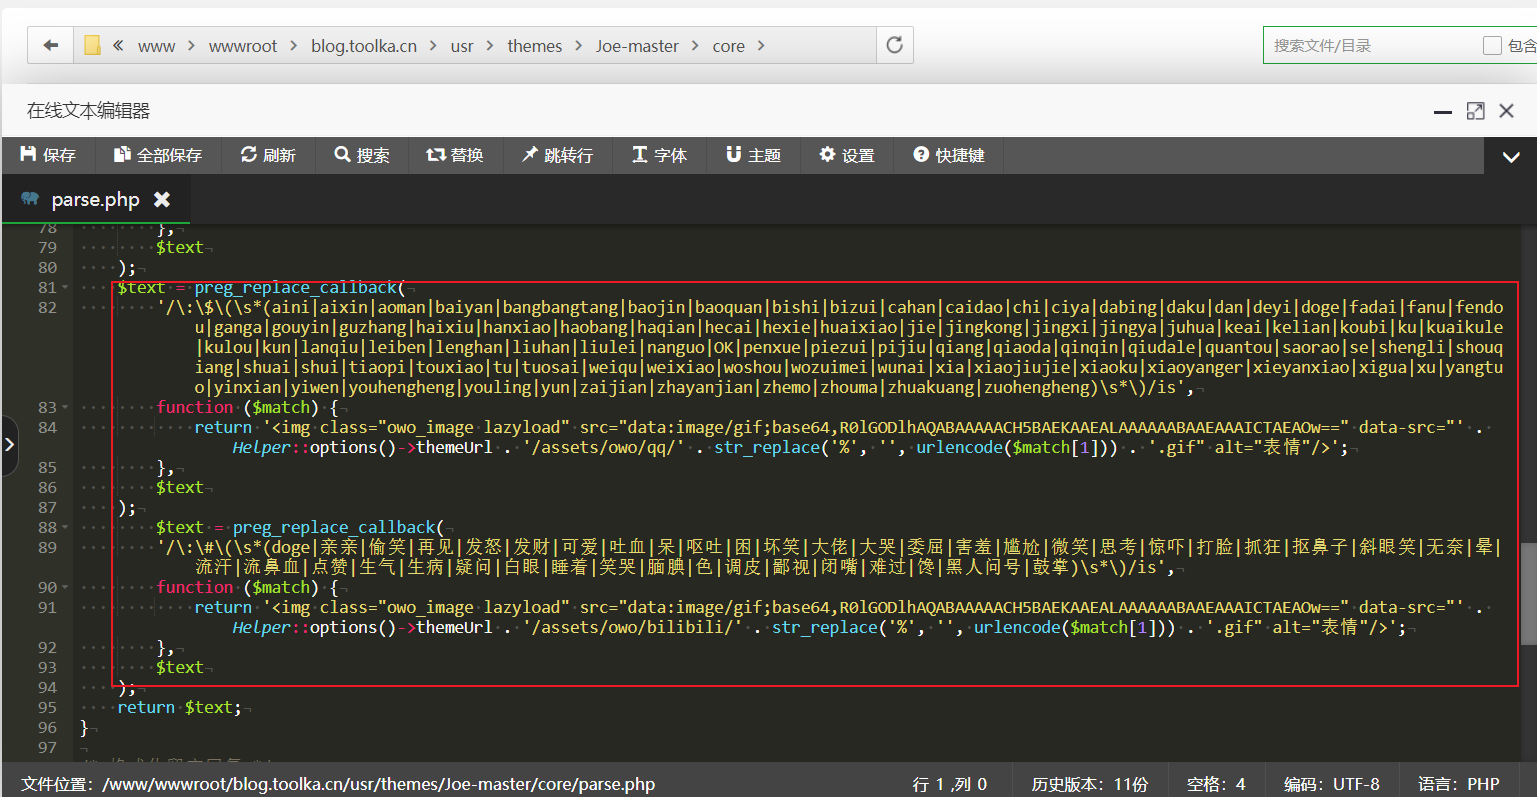The height and width of the screenshot is (797, 1537).
Task: Fold code at line 83
Action: coord(66,408)
